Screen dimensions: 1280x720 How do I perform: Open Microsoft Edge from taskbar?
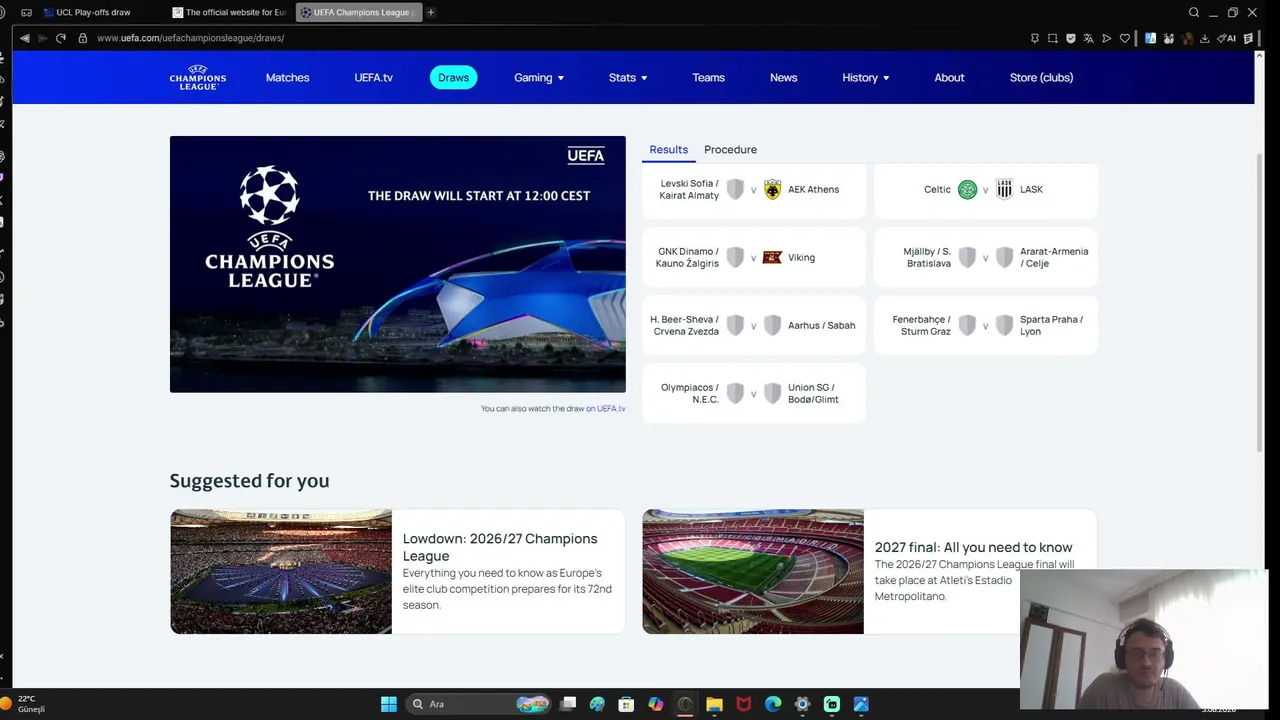point(773,704)
